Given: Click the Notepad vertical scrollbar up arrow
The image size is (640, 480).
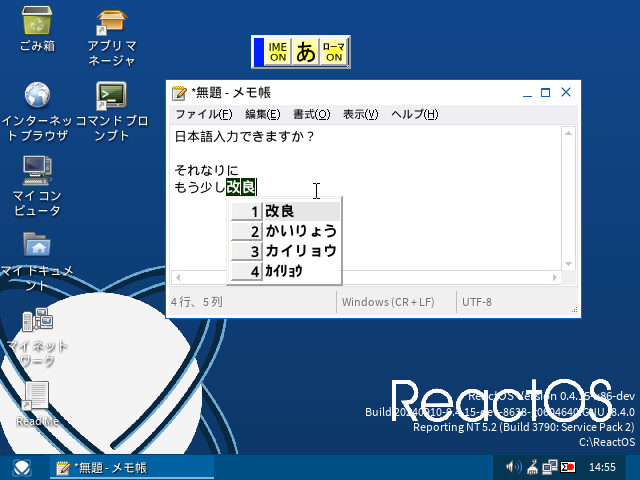Looking at the screenshot, I should [x=568, y=134].
